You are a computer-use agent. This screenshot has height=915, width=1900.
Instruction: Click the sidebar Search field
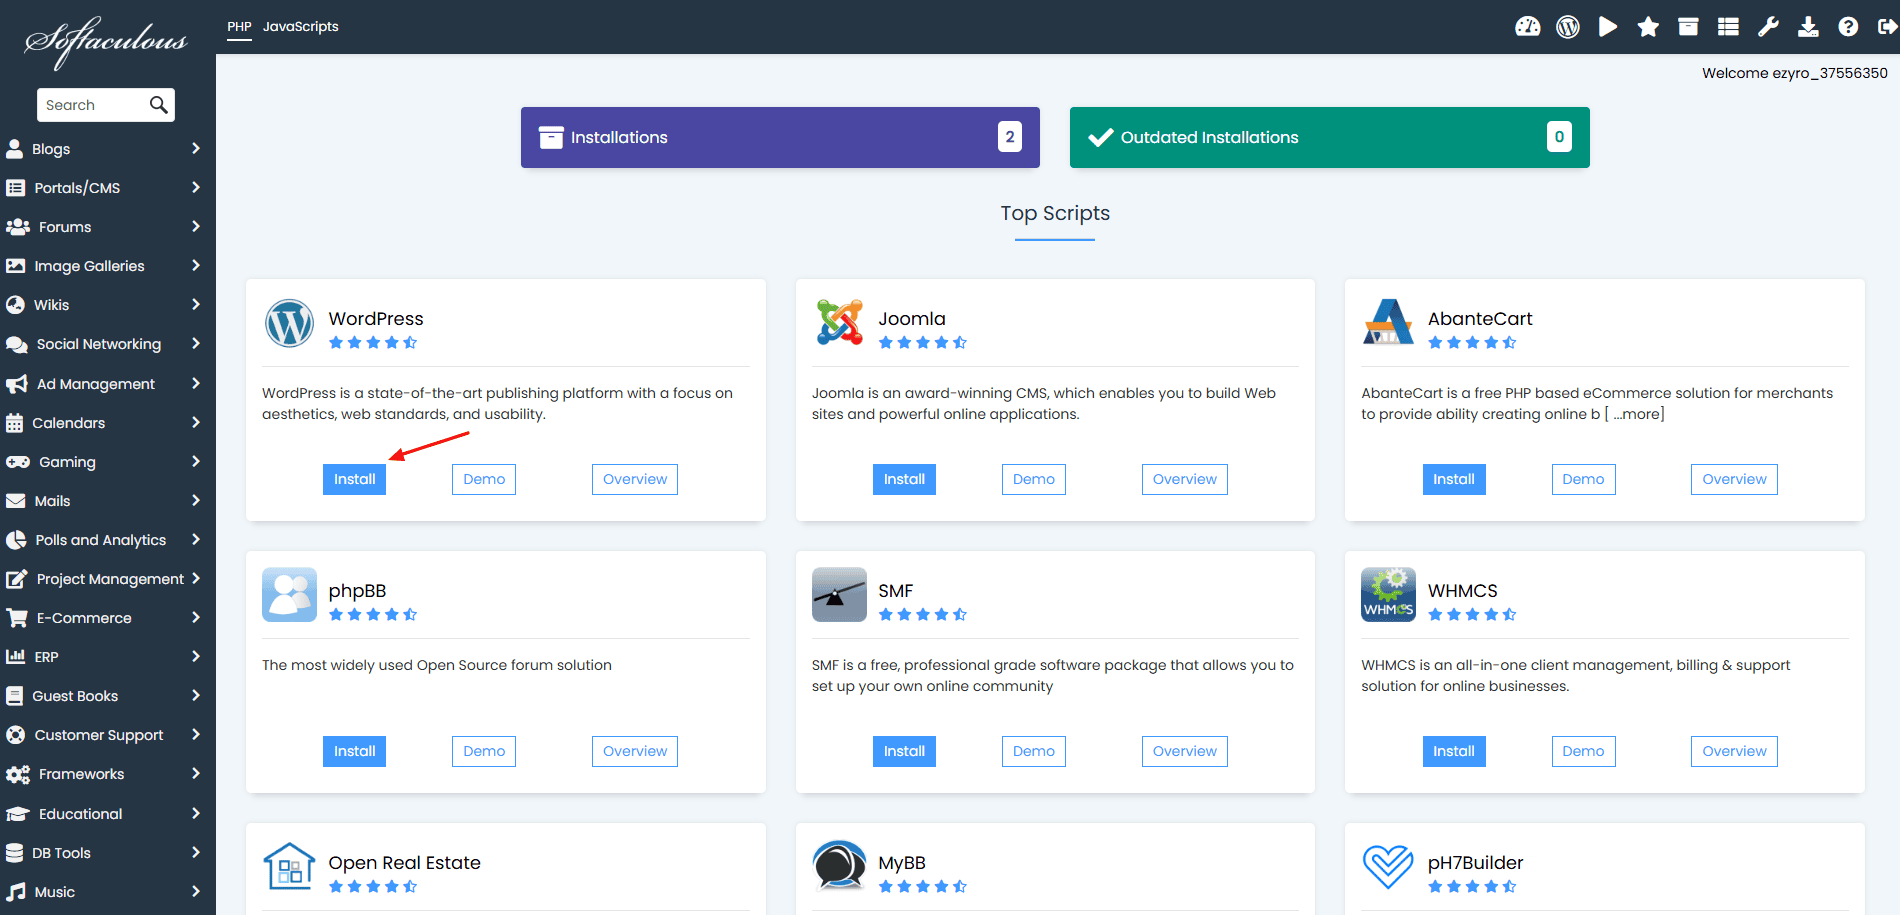tap(93, 105)
